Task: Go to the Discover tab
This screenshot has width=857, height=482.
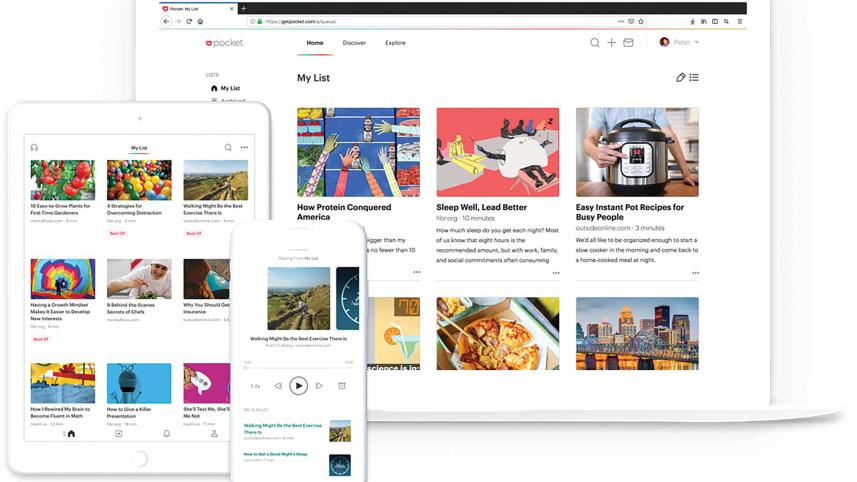Action: coord(354,43)
